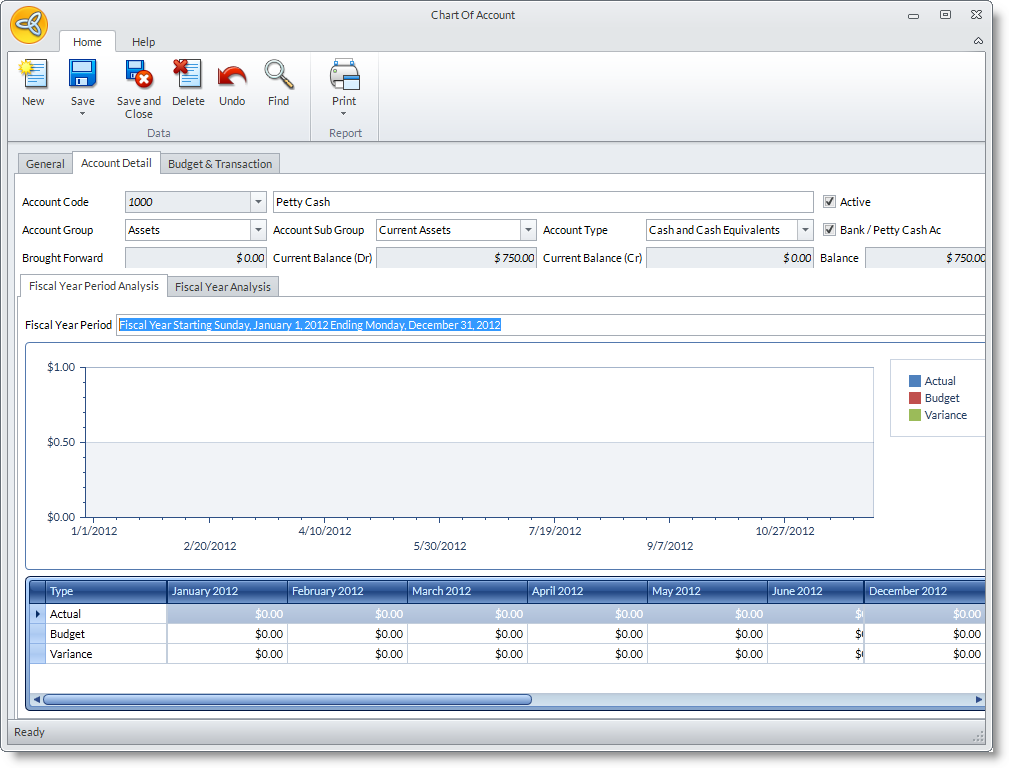Collapse the ribbon using the chevron icon

[977, 41]
